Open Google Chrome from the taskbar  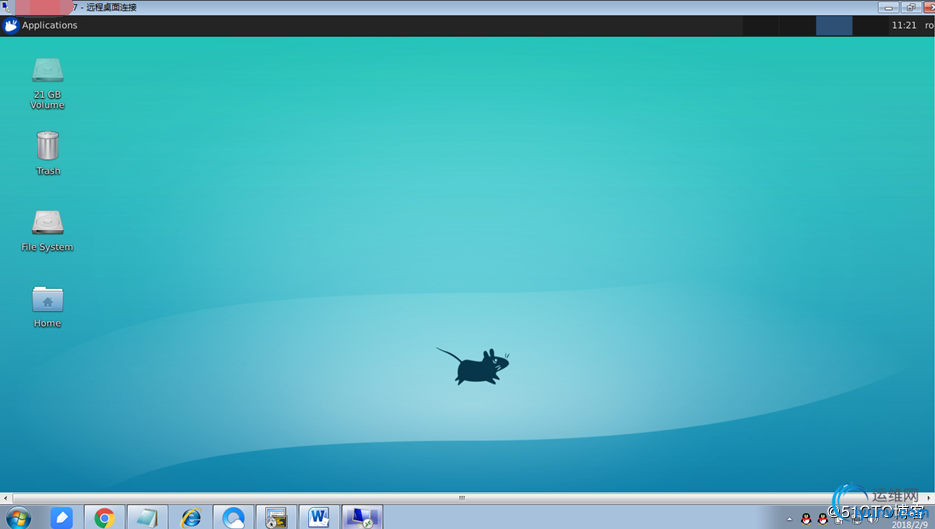pos(104,518)
